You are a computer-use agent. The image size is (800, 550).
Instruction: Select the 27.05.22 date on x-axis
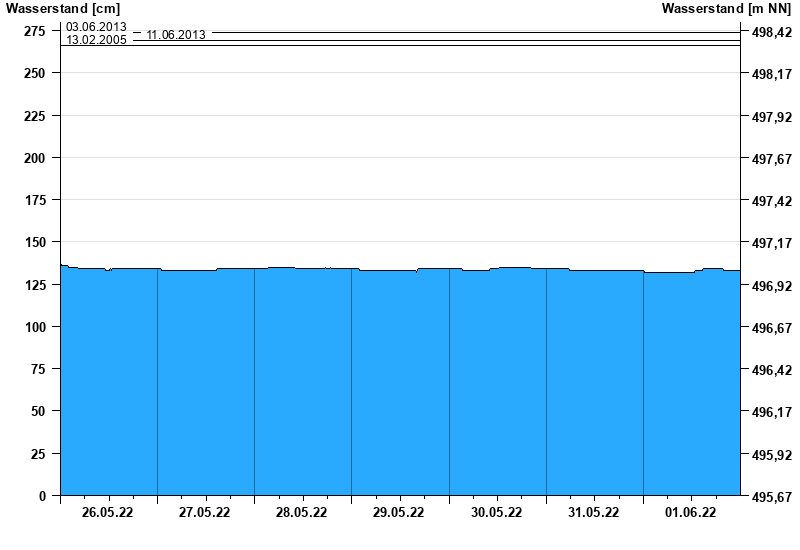(205, 513)
